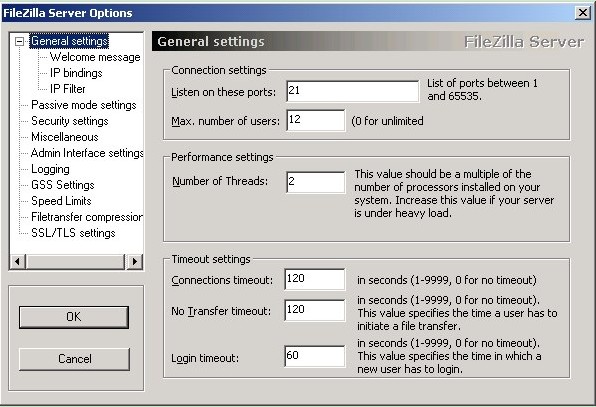Collapse the General settings tree node
This screenshot has width=596, height=407.
pos(19,41)
